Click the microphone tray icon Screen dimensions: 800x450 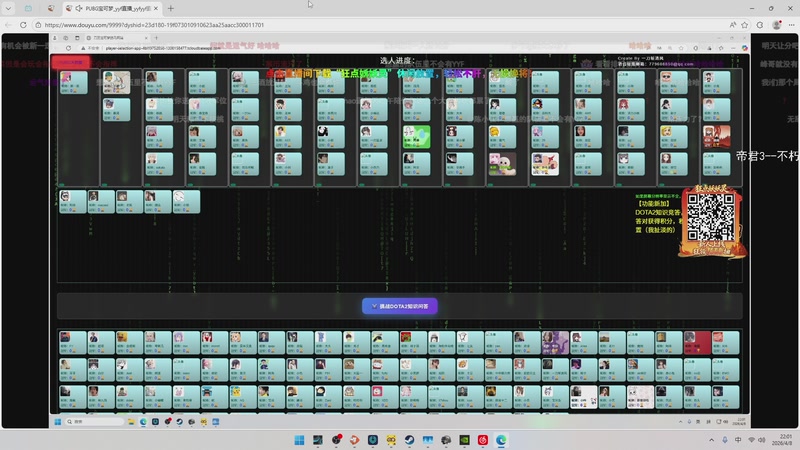[x=724, y=440]
